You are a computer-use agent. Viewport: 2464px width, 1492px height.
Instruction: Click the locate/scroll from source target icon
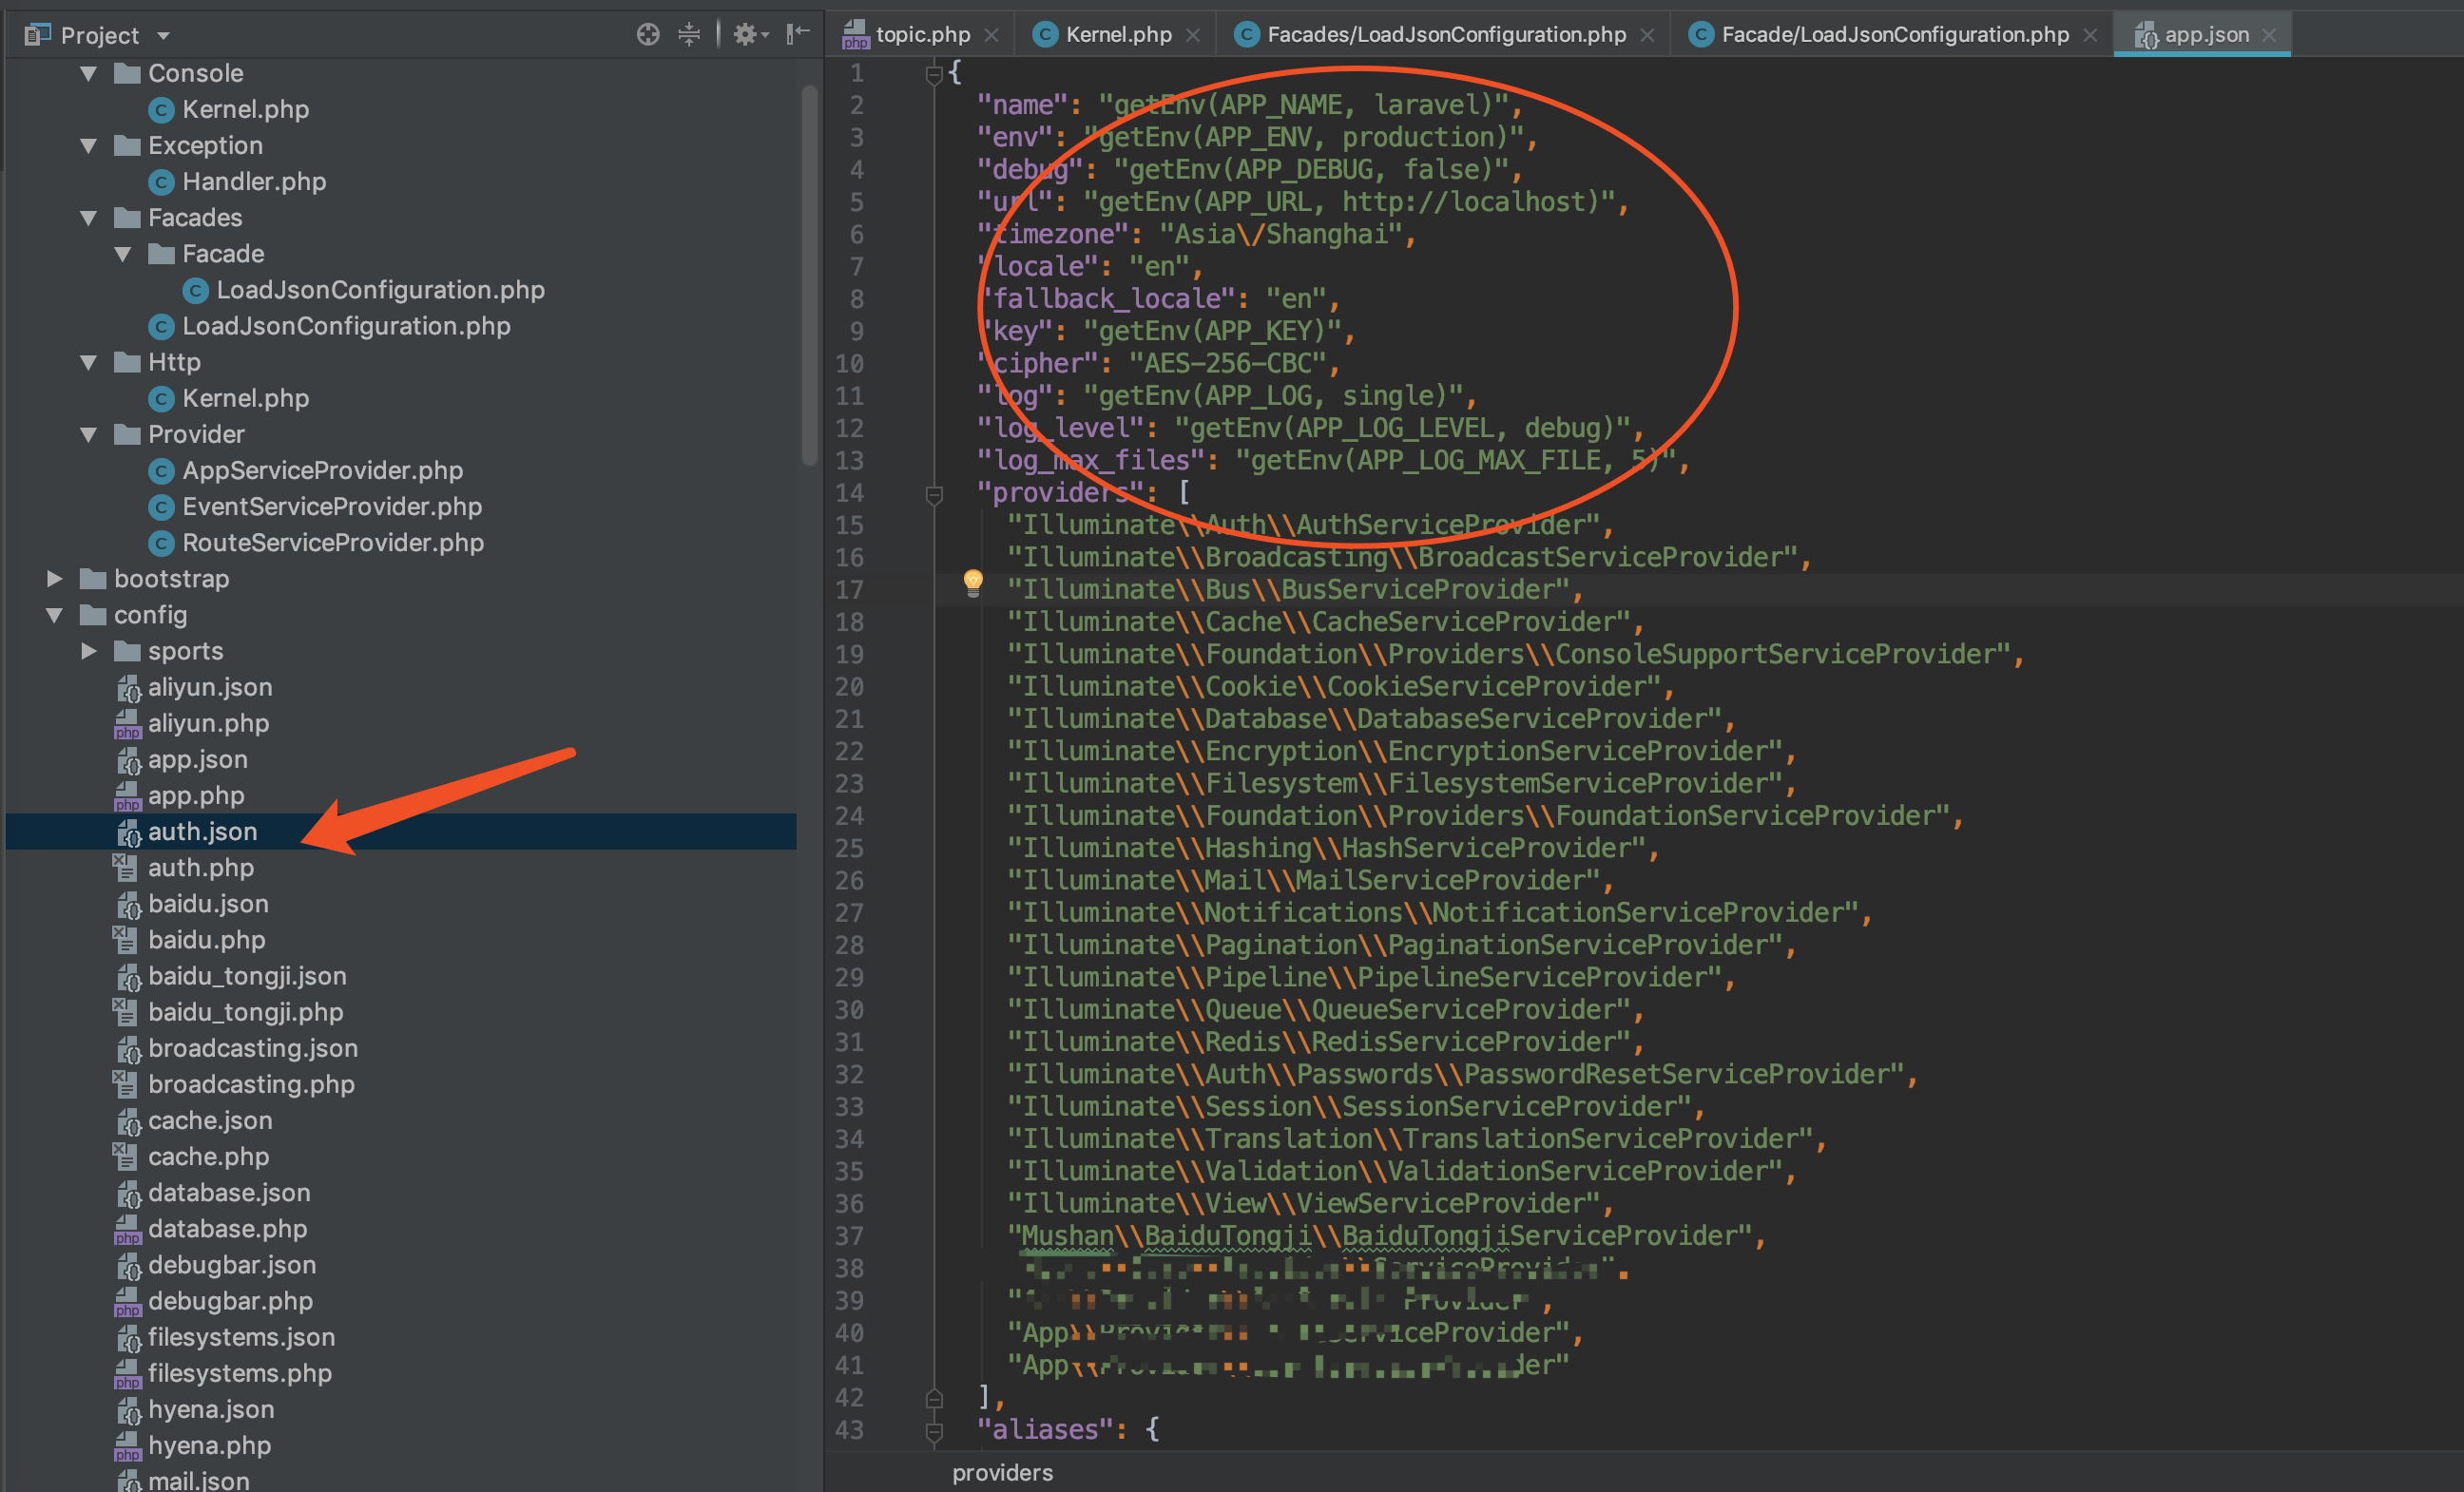tap(648, 35)
